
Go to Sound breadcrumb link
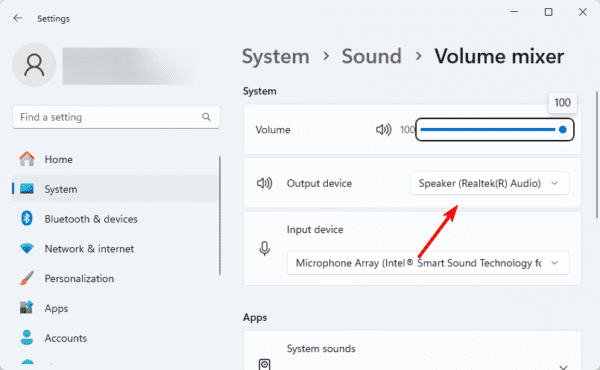(372, 56)
